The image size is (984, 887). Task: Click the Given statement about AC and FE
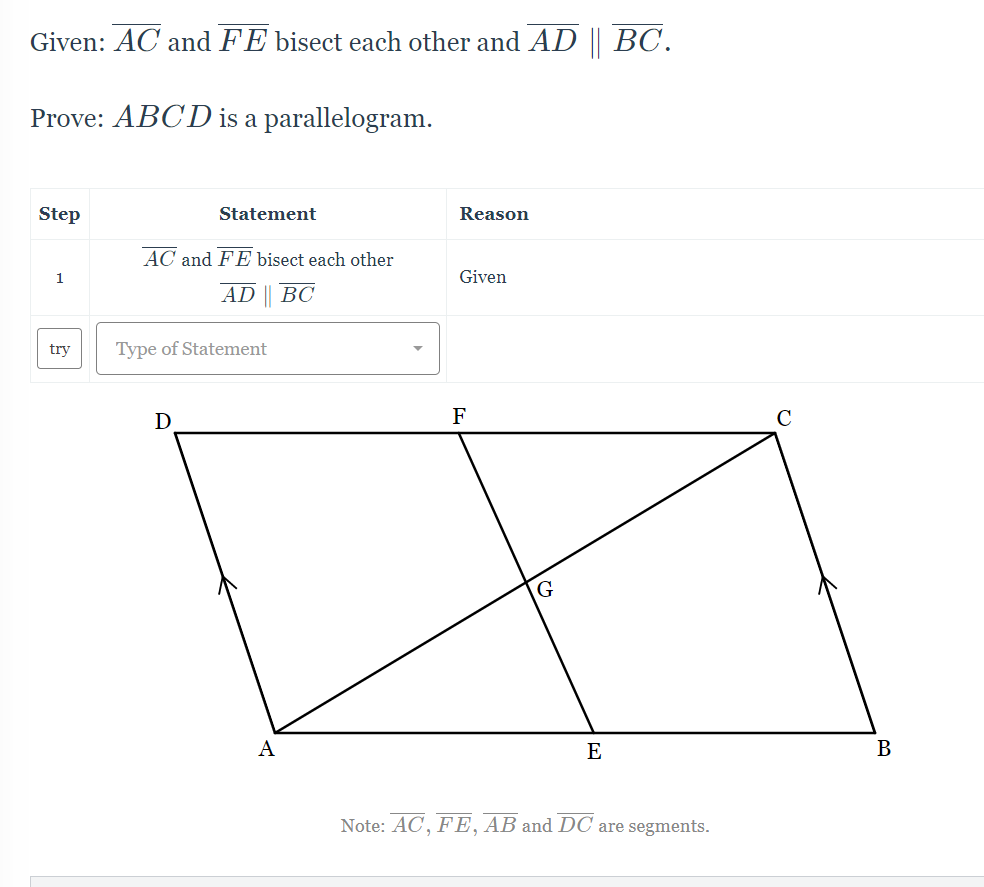(267, 258)
